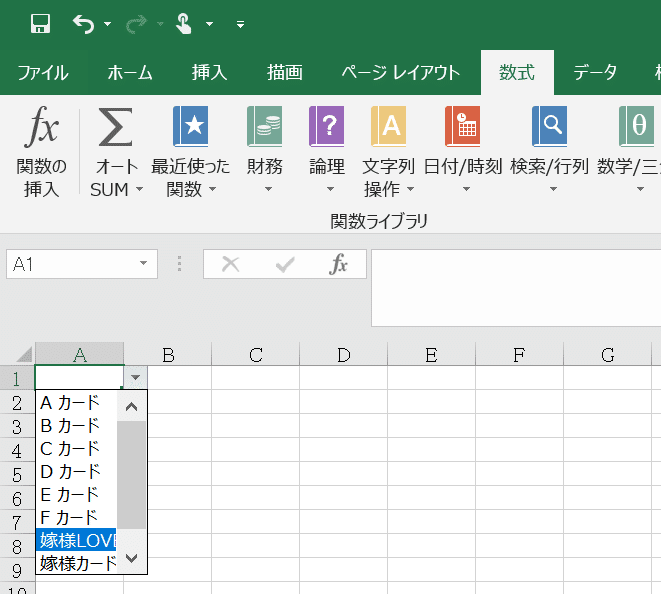Expand the Name Box dropdown arrow
The width and height of the screenshot is (661, 594).
143,263
